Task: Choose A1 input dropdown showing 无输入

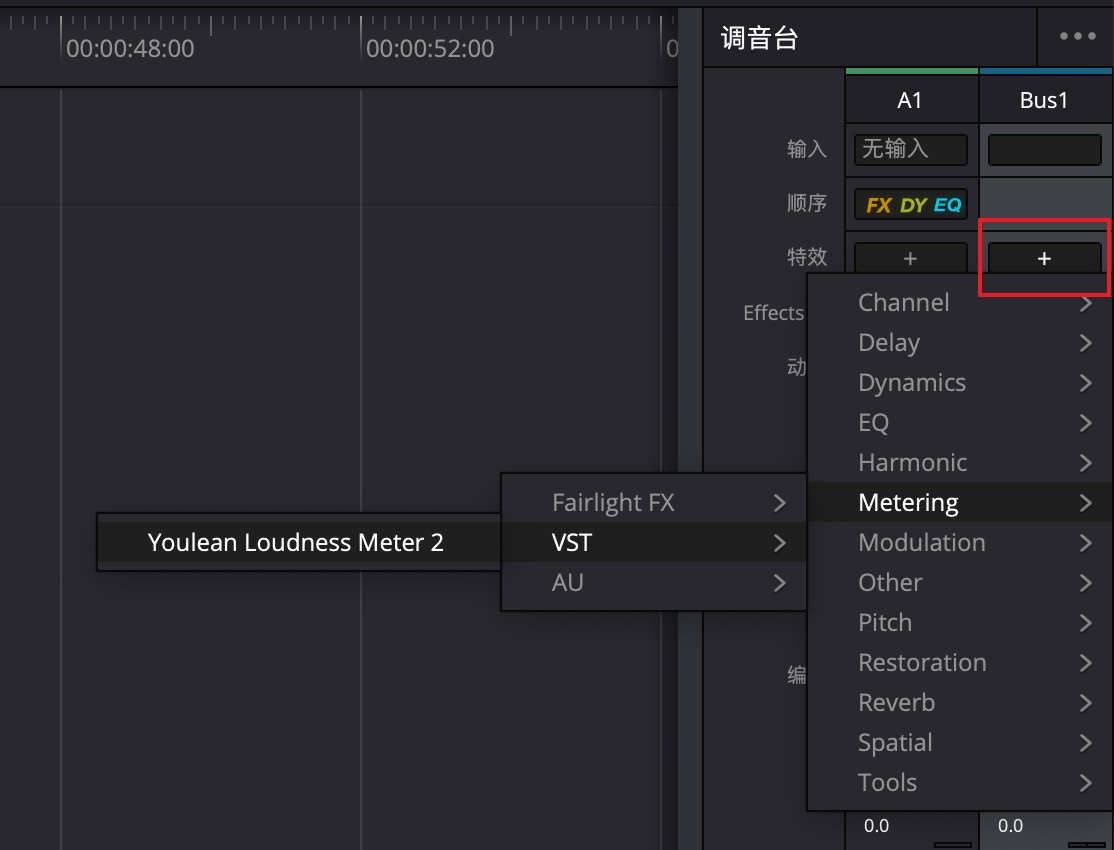Action: (910, 149)
